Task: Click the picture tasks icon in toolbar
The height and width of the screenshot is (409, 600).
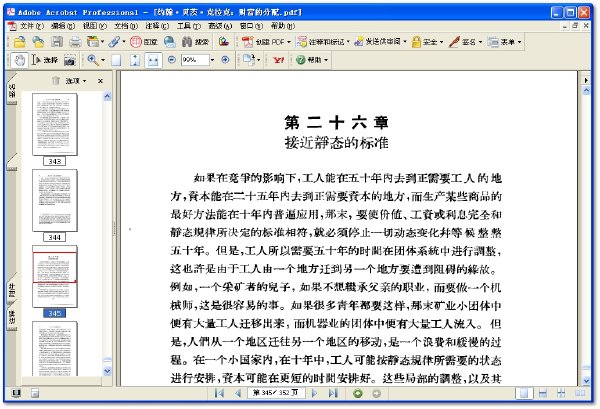Action: (x=224, y=41)
